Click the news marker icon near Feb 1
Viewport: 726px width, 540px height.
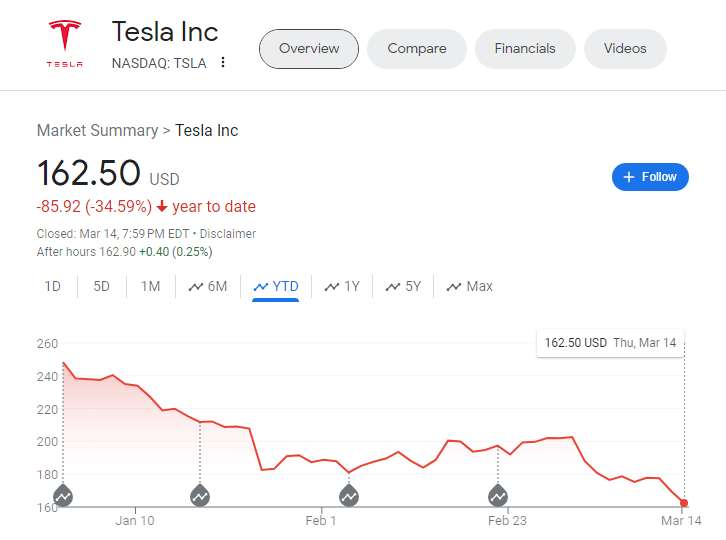pos(349,495)
